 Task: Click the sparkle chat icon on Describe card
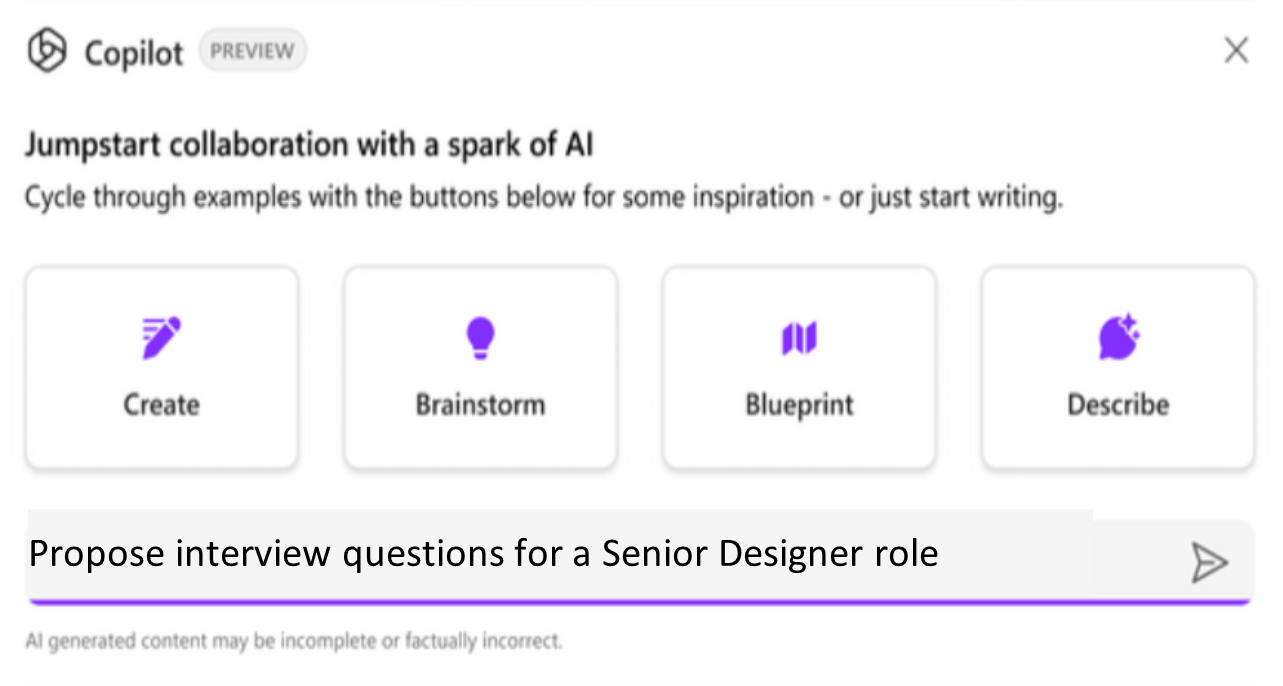(1119, 337)
